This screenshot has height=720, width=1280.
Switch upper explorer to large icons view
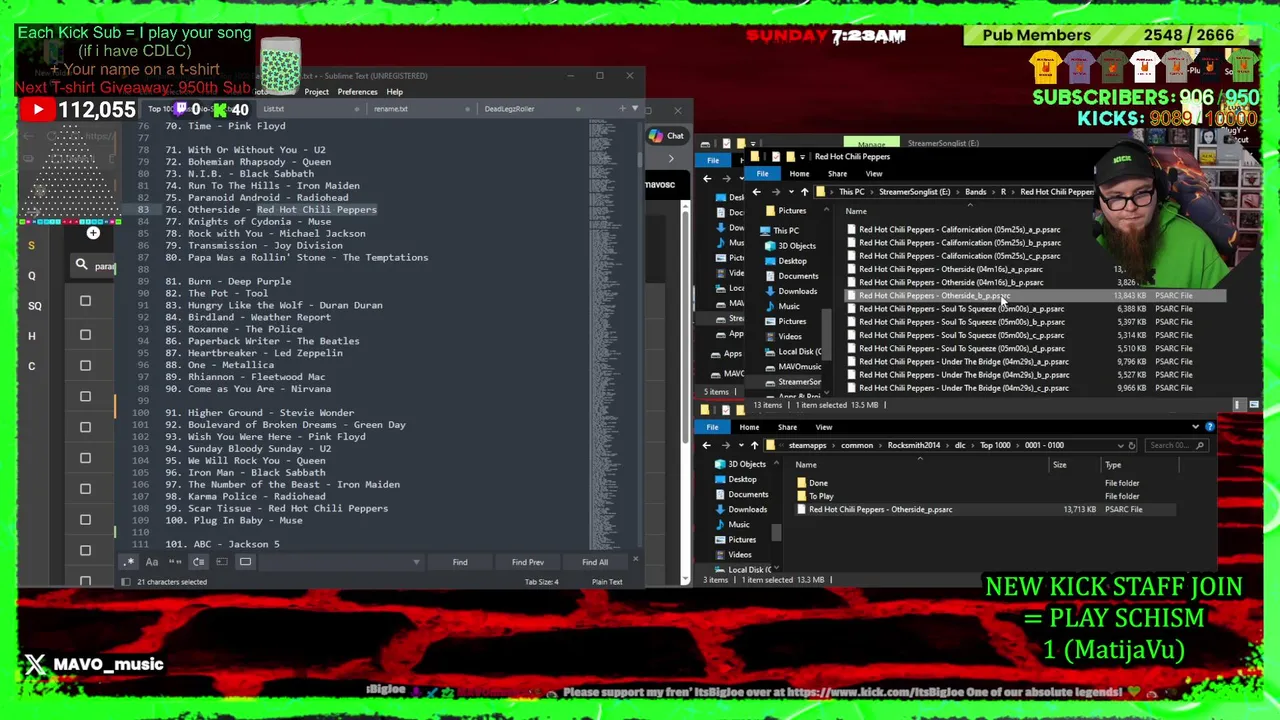pyautogui.click(x=1254, y=405)
